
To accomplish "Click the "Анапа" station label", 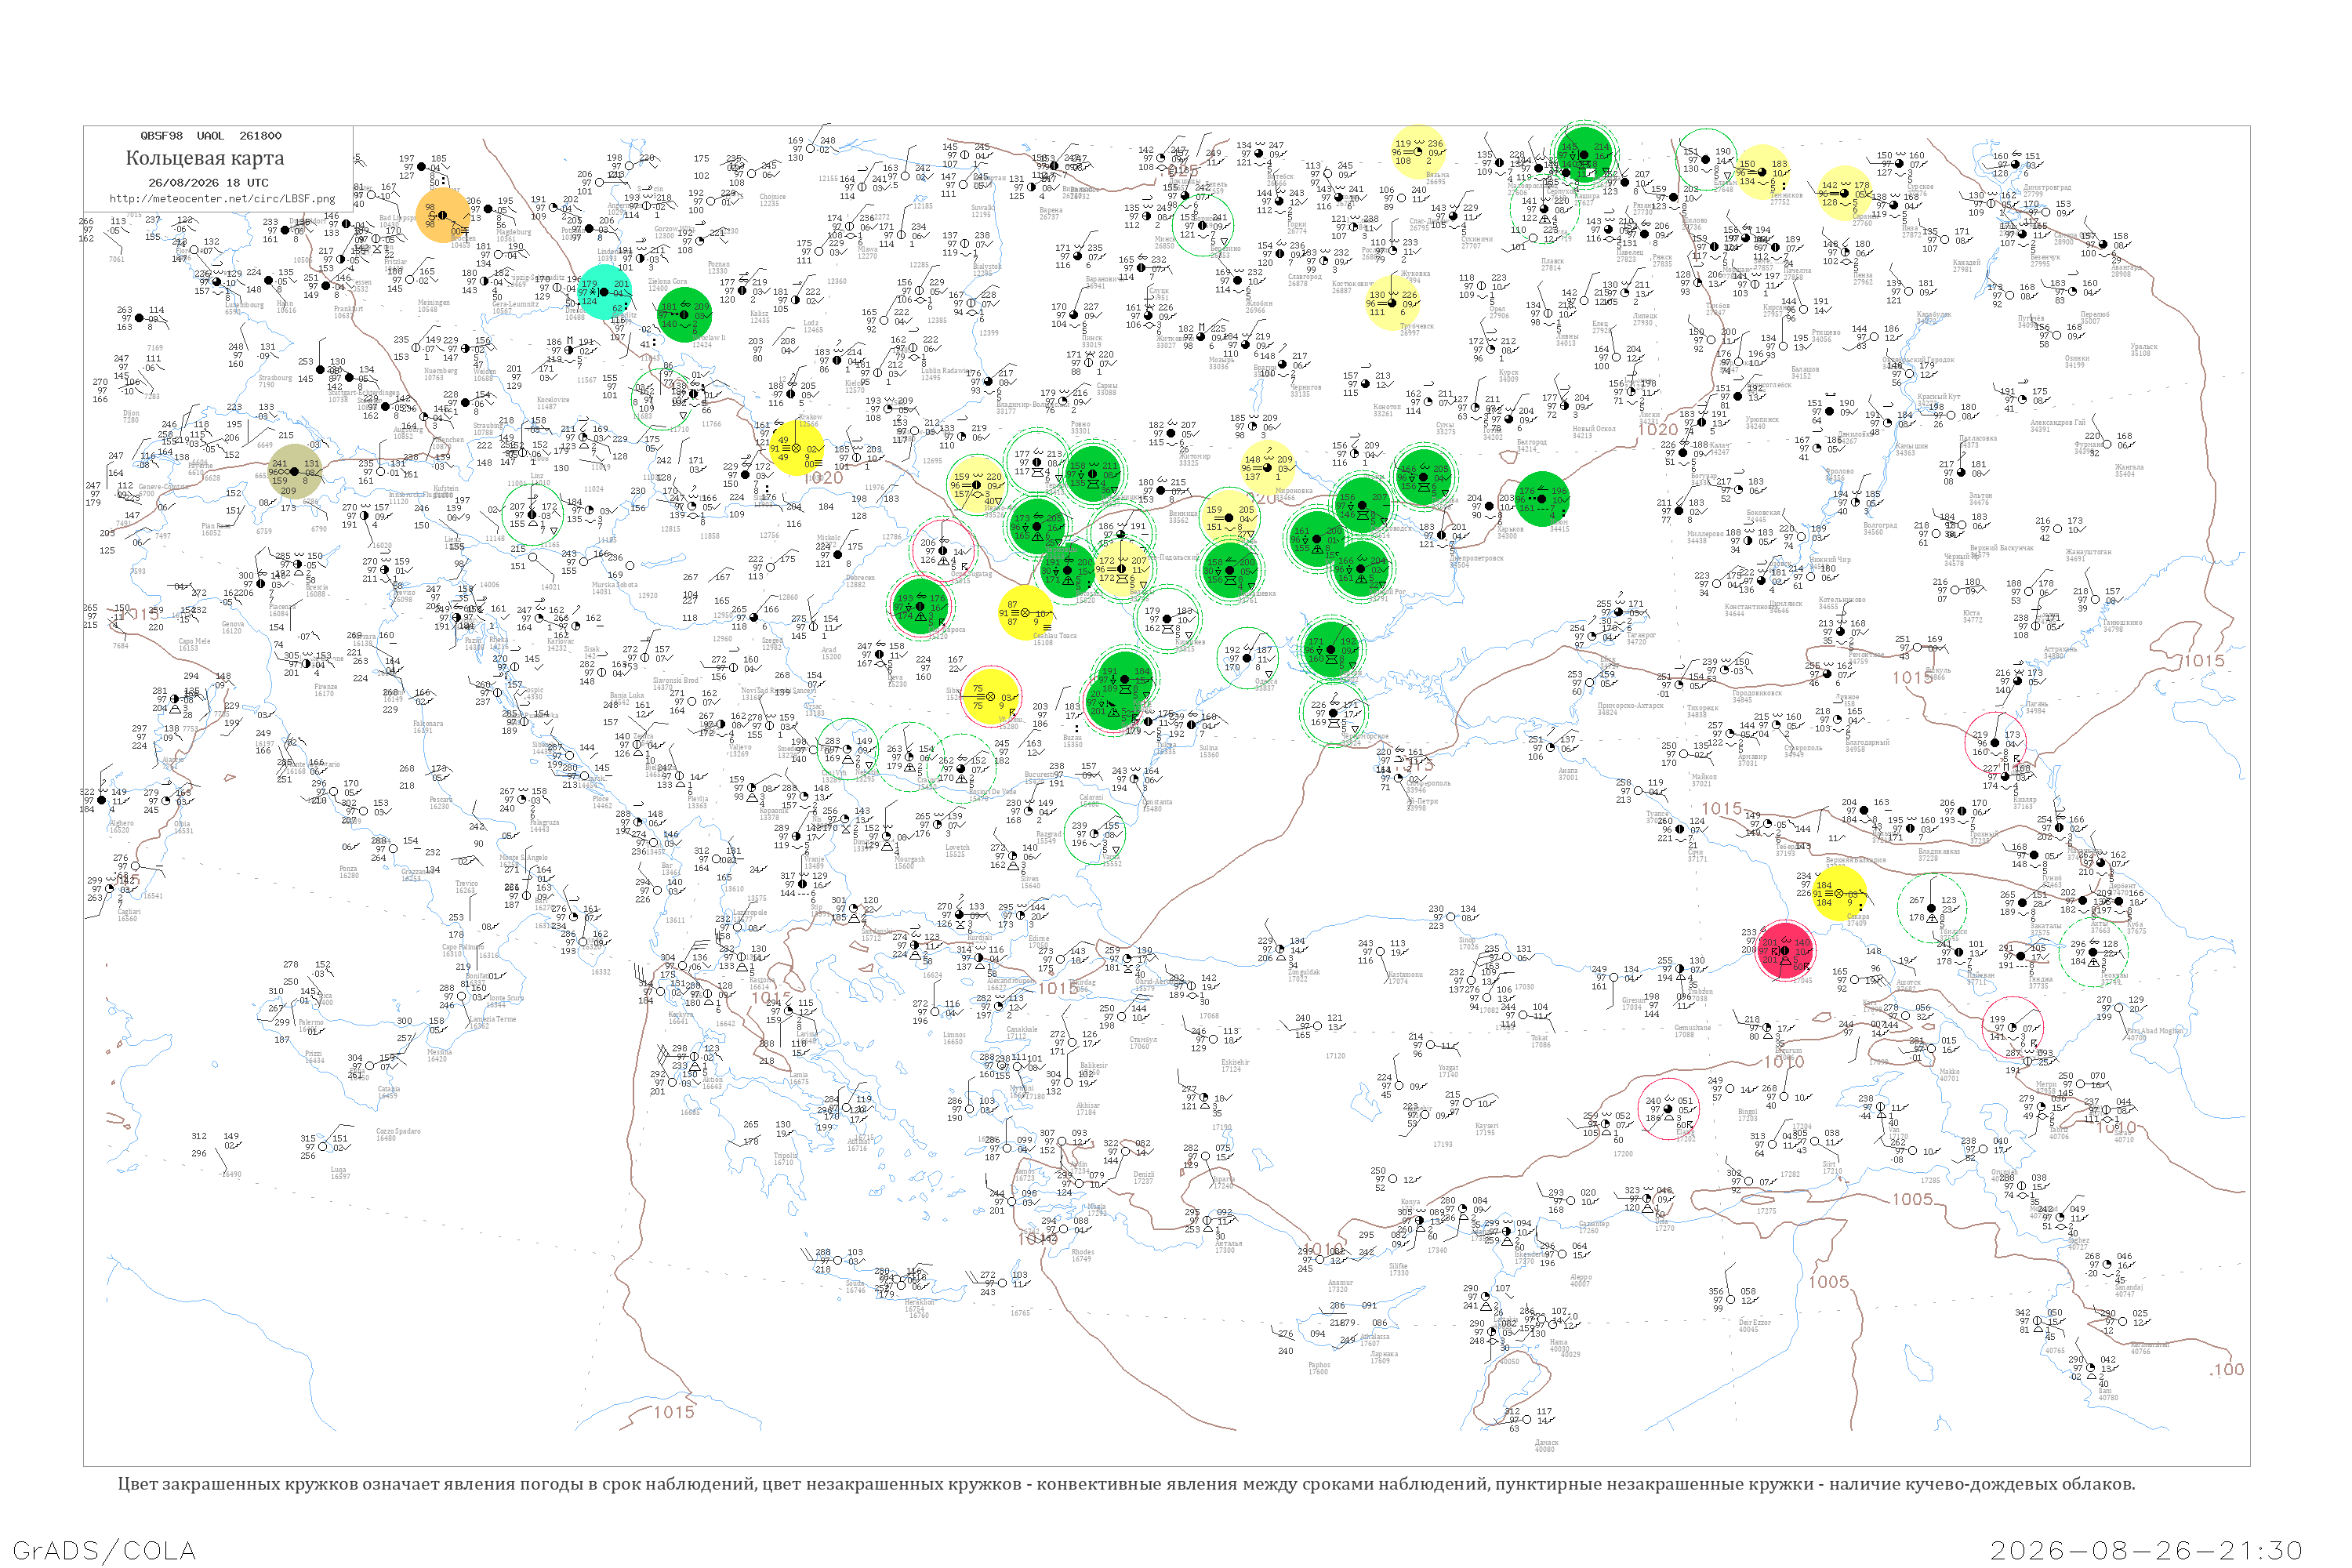I will coord(1568,771).
